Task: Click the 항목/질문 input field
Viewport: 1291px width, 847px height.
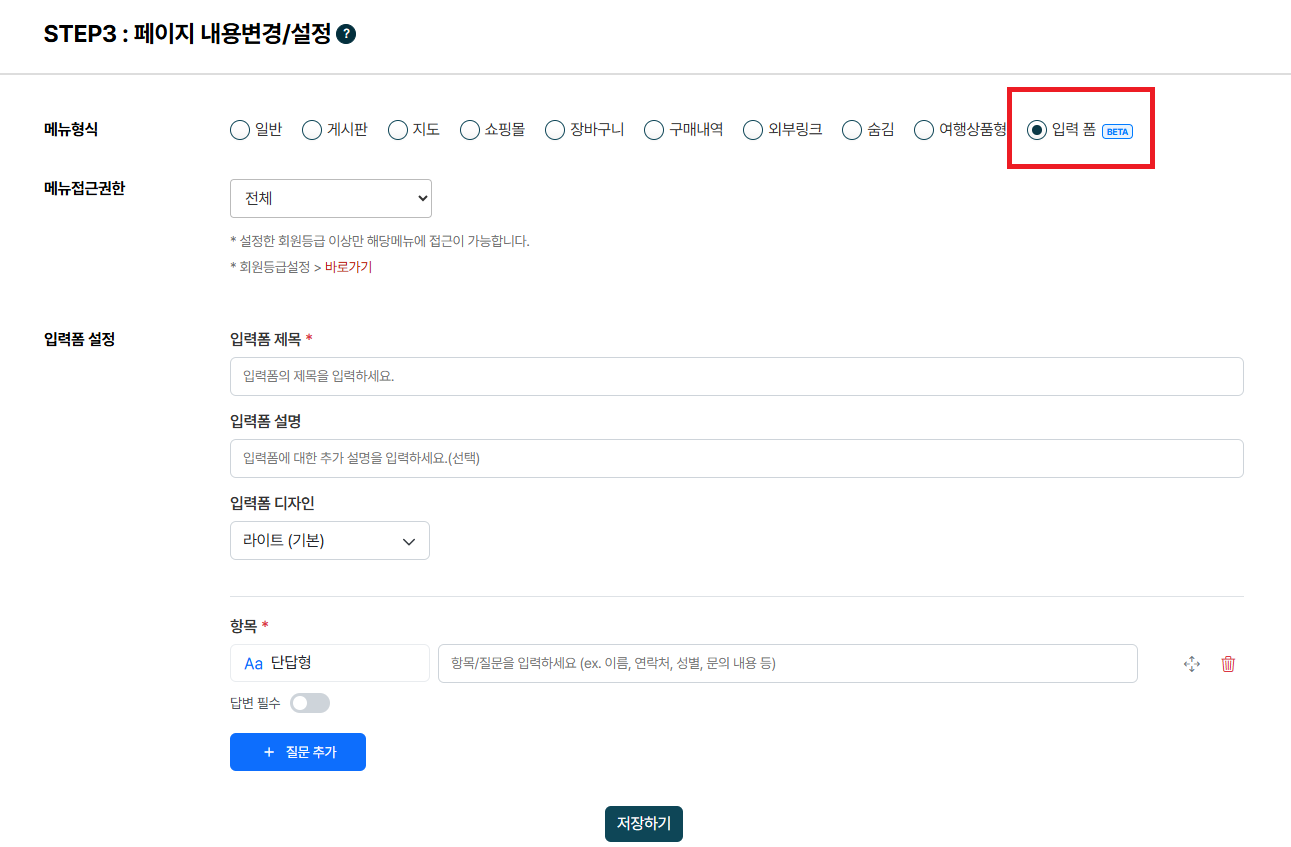Action: (x=788, y=663)
